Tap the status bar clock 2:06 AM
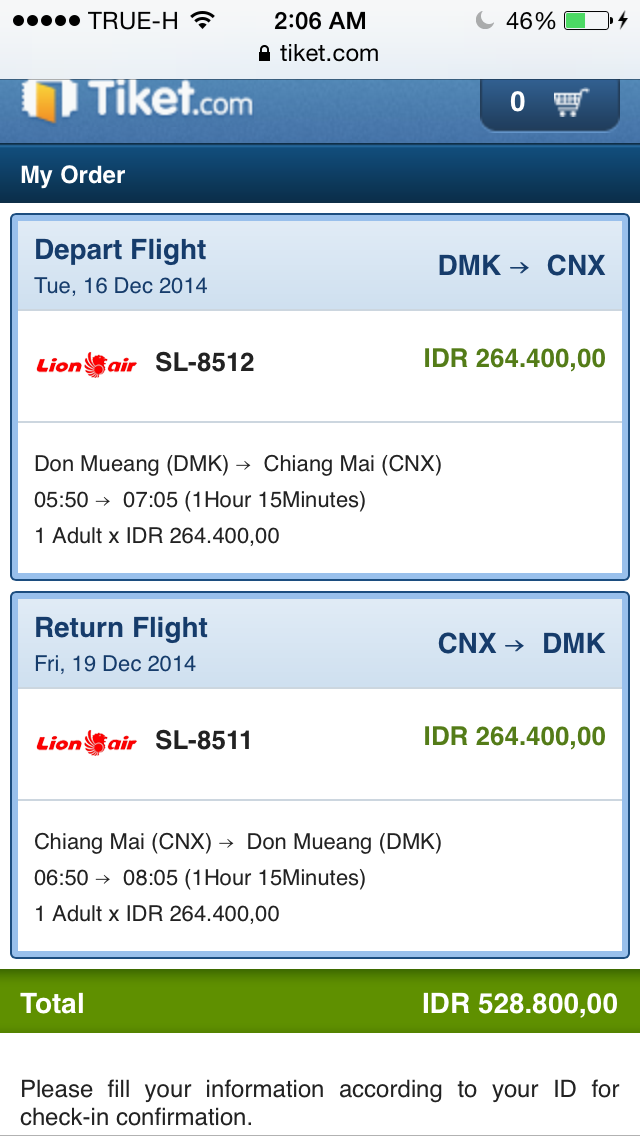The image size is (640, 1136). click(320, 20)
